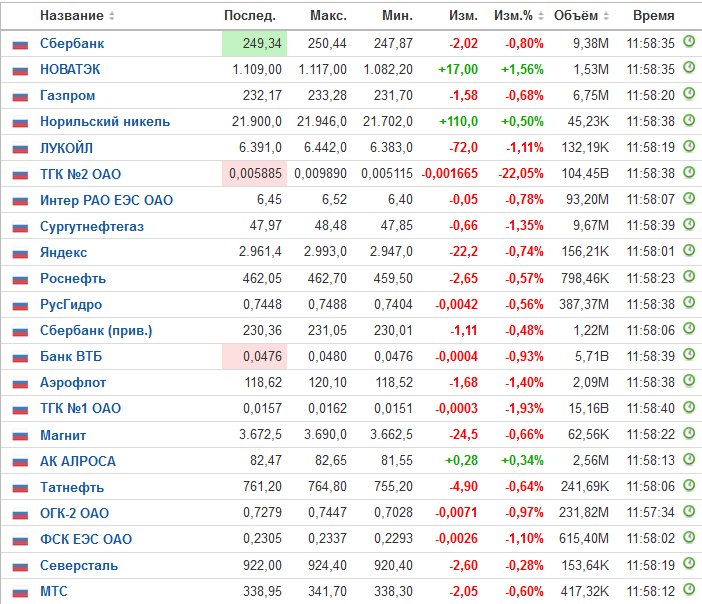
Task: Click the clock icon in РусГидро row
Action: pos(689,302)
